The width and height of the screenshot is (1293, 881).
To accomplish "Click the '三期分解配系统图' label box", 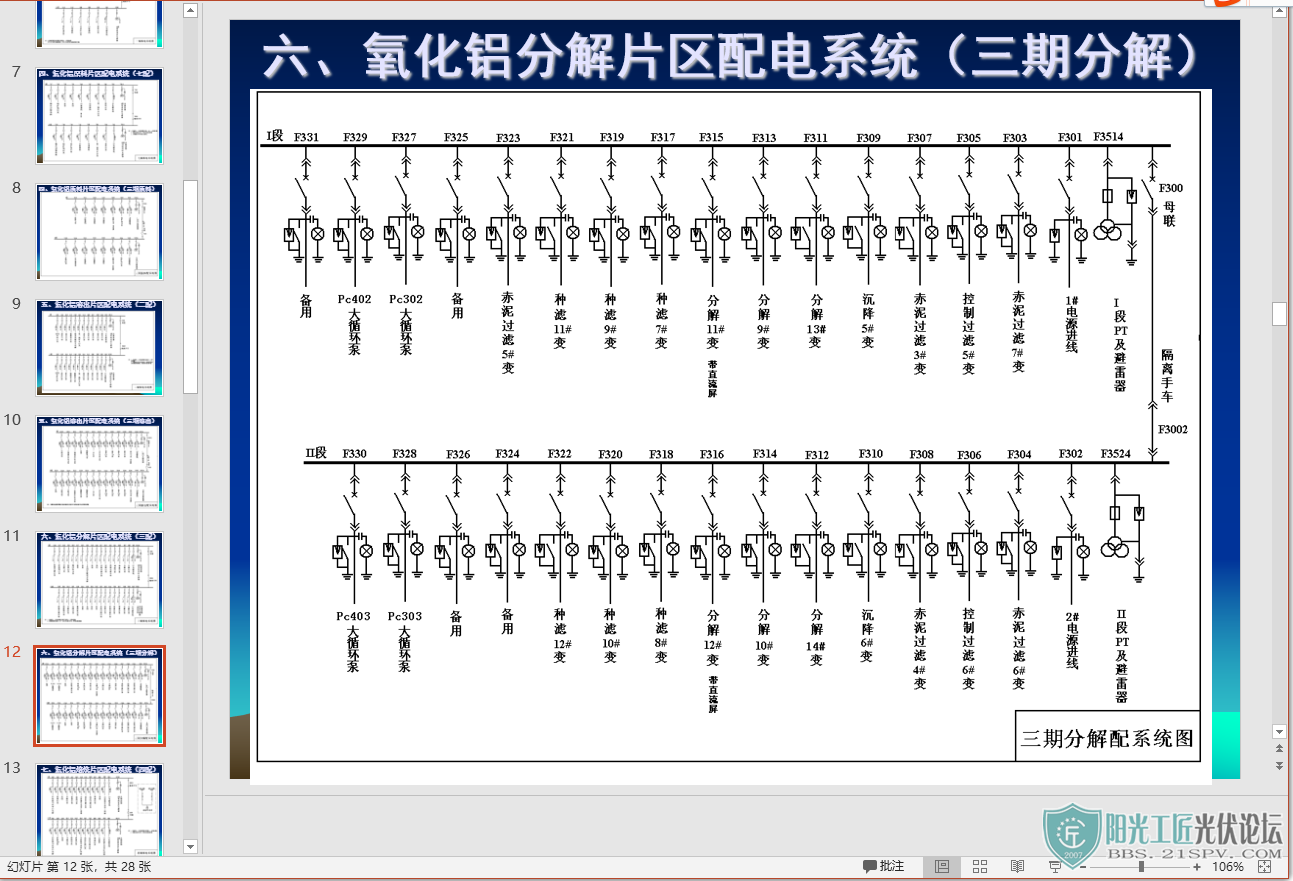I will [1107, 739].
